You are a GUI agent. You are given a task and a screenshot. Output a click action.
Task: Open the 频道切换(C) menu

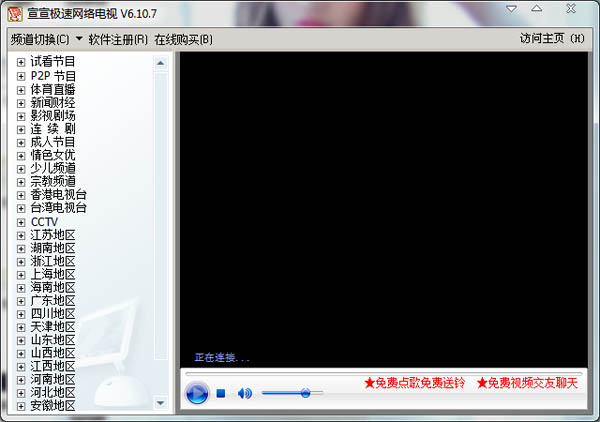coord(39,40)
